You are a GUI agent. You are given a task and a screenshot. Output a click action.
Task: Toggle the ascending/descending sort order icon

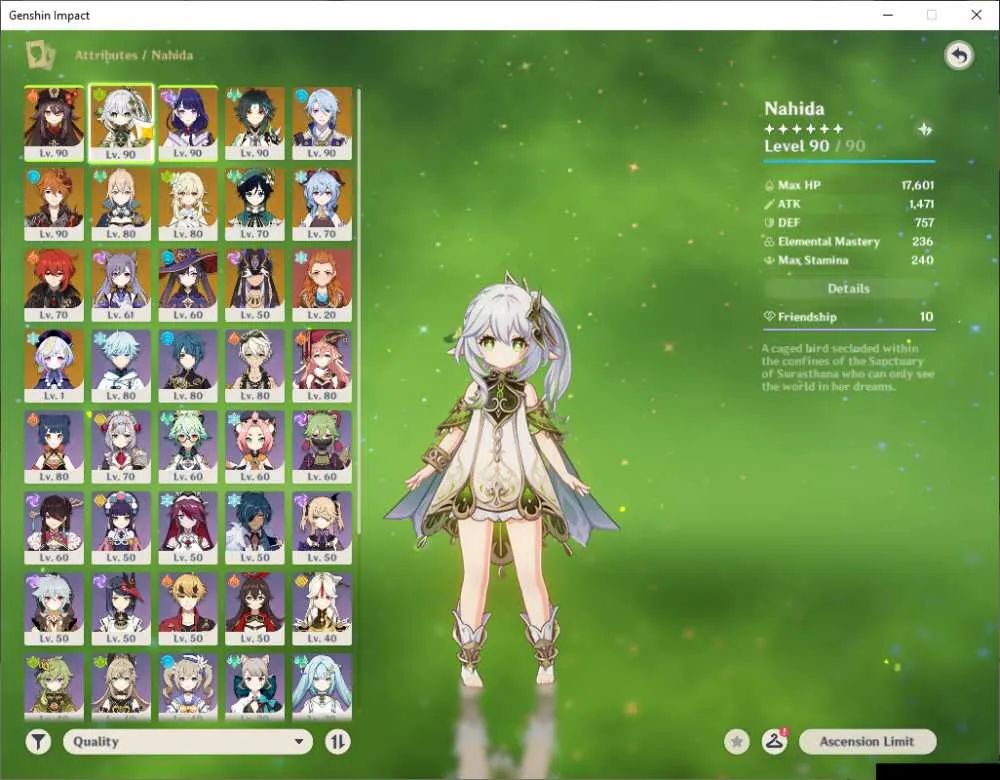pos(337,742)
